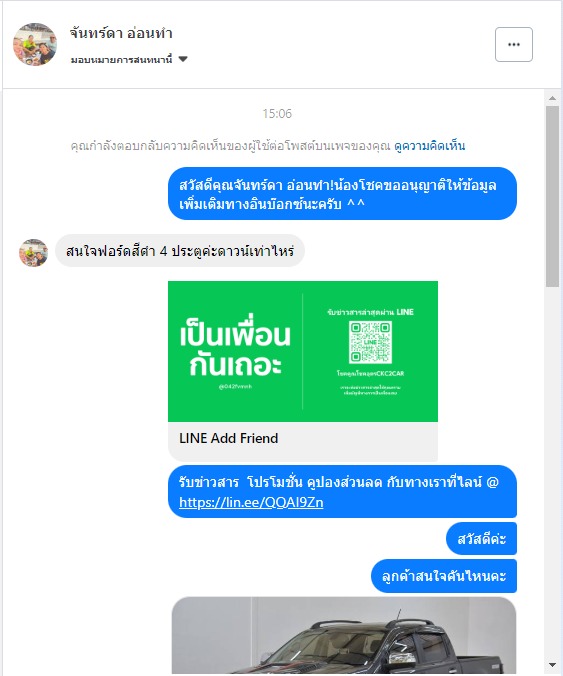Click the ลูกค้าสนใจคันไหนคะ message bubble

tap(444, 576)
